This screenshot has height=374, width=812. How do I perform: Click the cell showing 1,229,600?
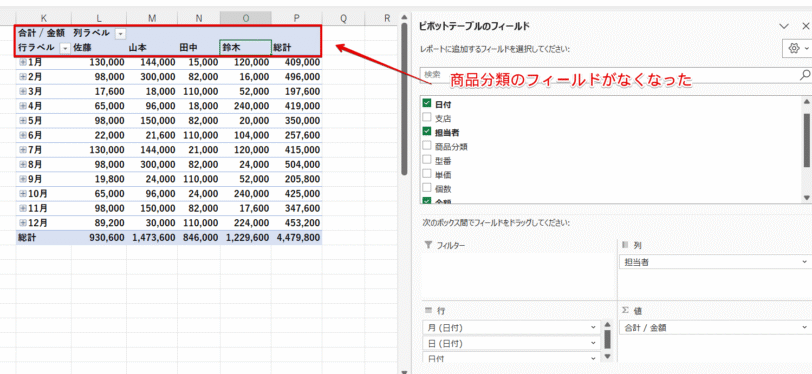245,238
